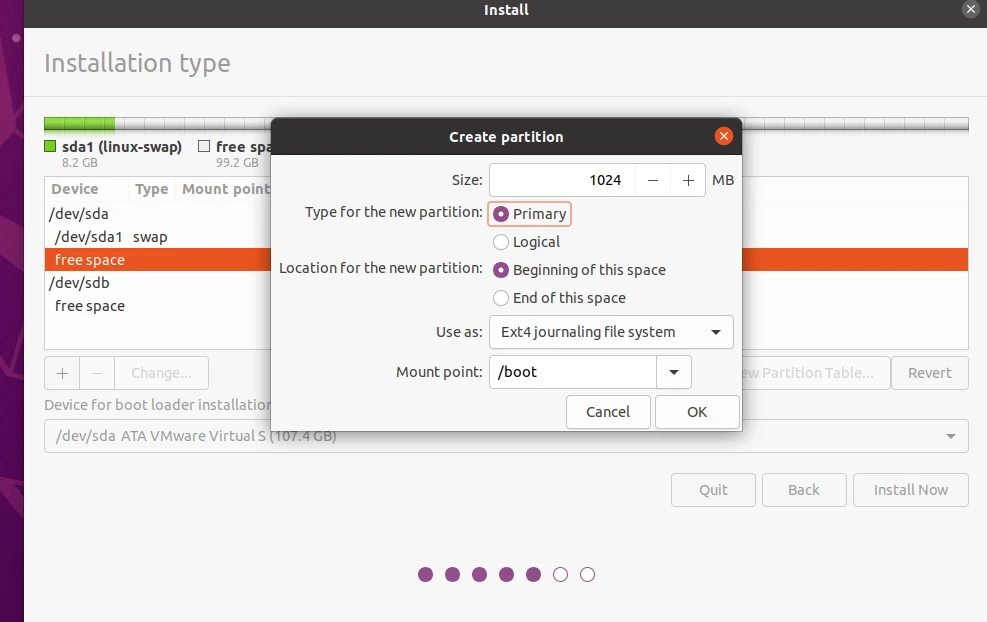
Task: Select the Primary partition type
Action: (502, 214)
